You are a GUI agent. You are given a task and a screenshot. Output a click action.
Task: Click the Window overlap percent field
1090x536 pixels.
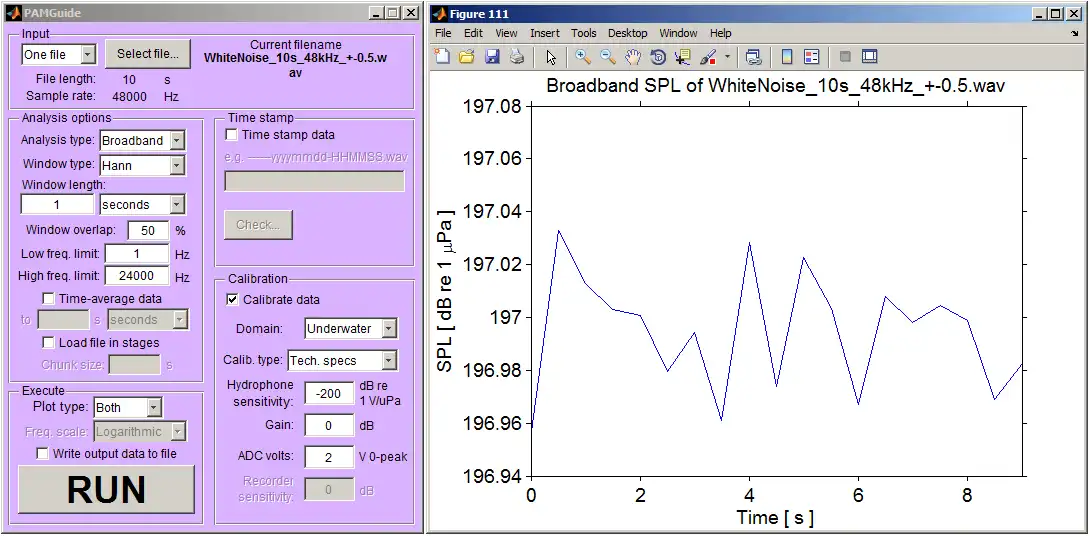[x=148, y=229]
